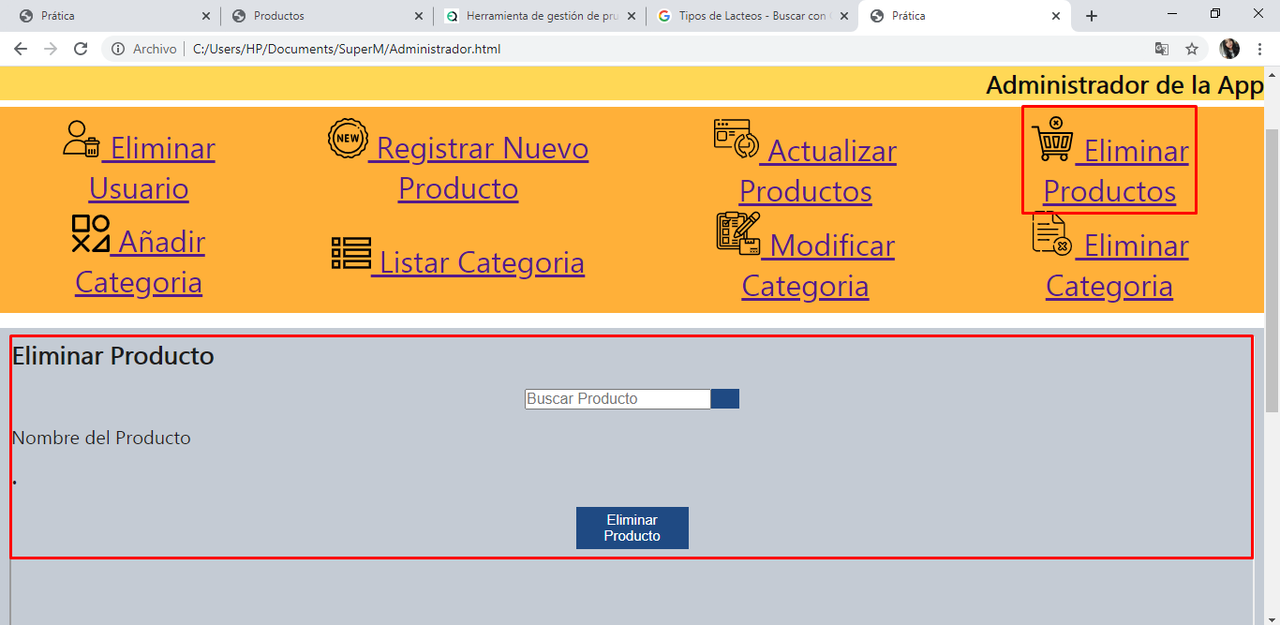Reload the Administrador.html page
Screen dimensions: 1280x625
[81, 49]
